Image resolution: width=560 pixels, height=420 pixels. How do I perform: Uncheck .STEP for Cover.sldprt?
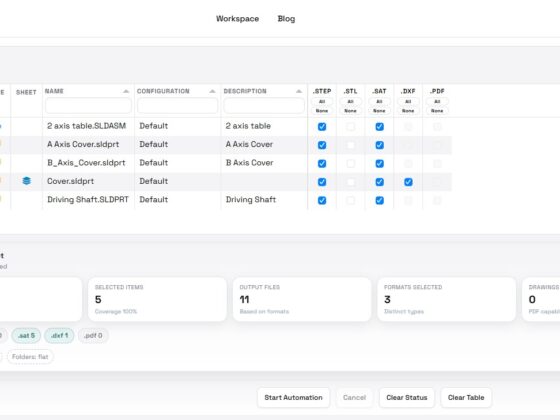click(x=322, y=182)
